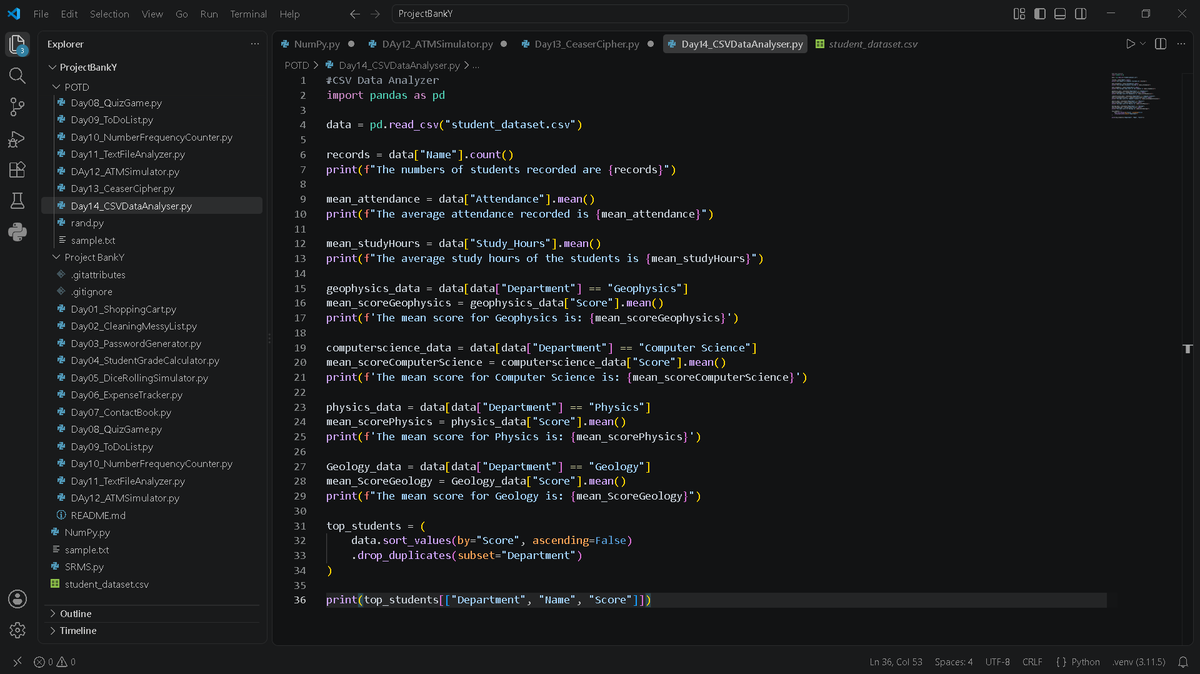The height and width of the screenshot is (674, 1200).
Task: Toggle the Primary Side Bar layout button
Action: tap(1040, 14)
